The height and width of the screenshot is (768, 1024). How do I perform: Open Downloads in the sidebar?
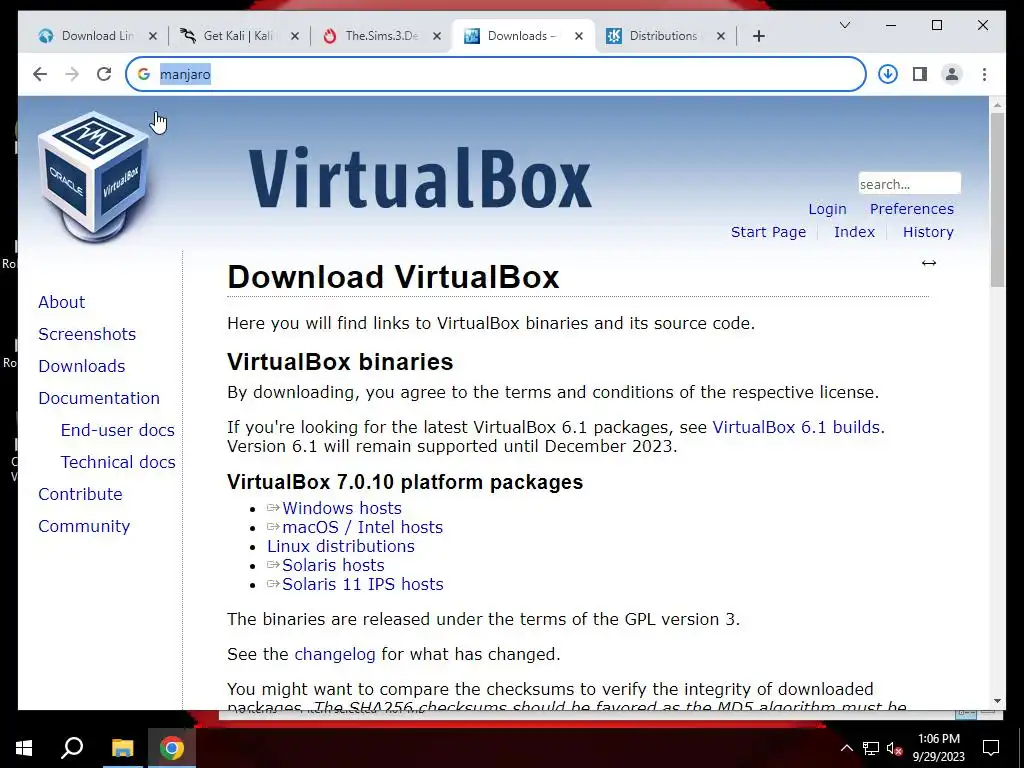point(82,366)
